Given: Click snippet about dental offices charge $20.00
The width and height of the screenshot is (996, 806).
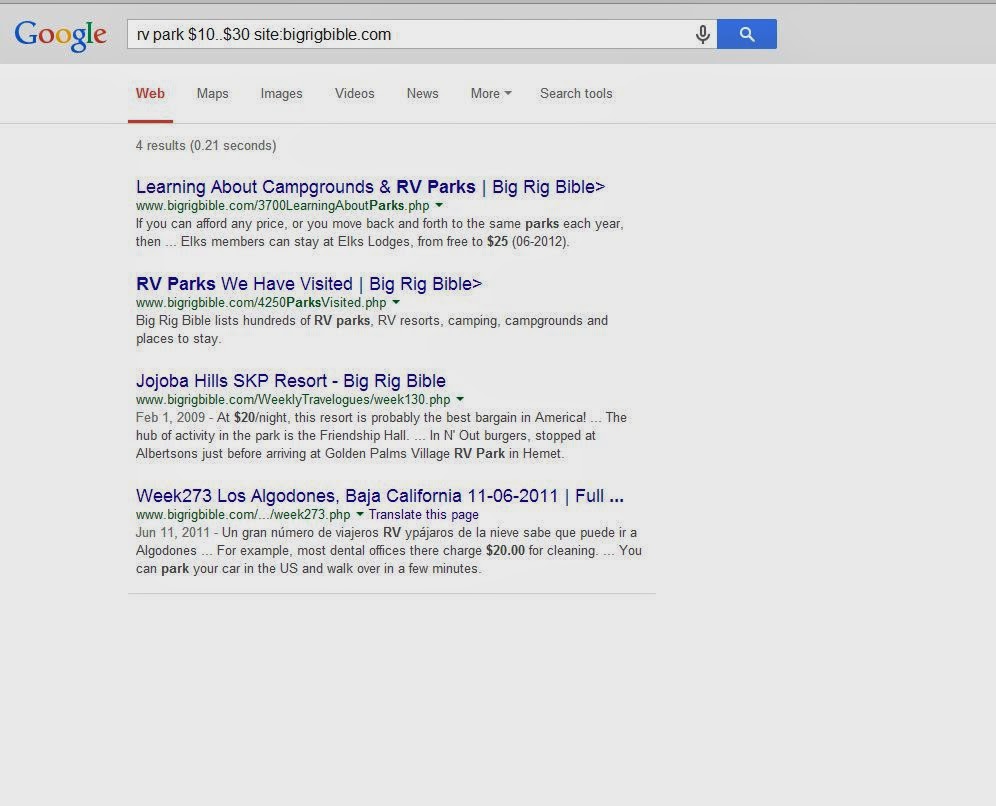Looking at the screenshot, I should pos(389,551).
